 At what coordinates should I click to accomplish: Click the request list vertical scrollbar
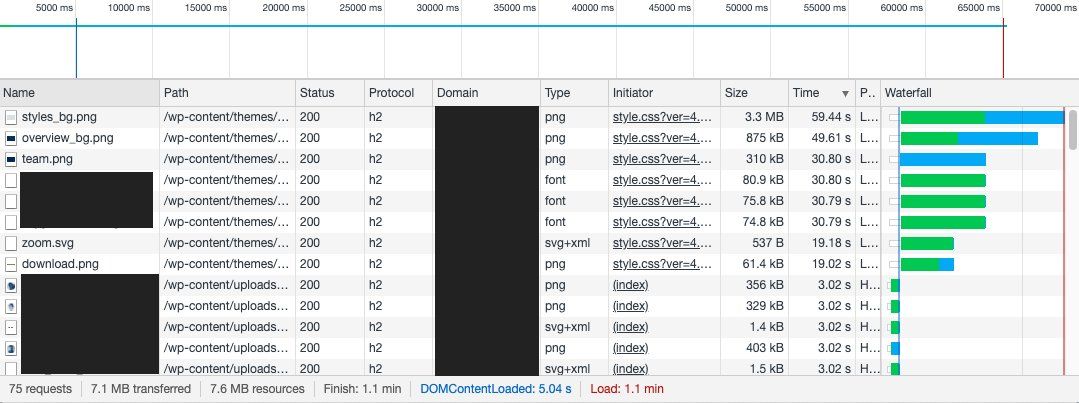(1072, 129)
